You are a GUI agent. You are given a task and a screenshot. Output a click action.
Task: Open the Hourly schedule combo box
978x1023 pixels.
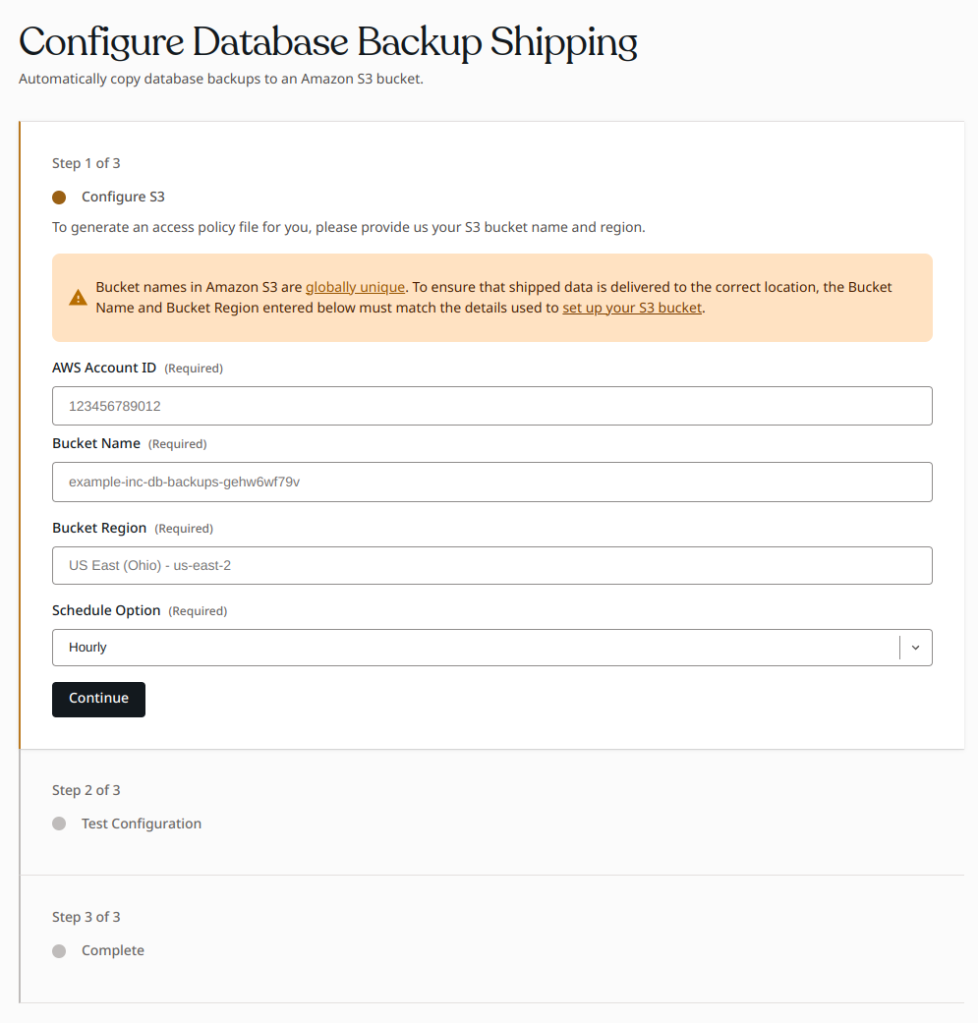tap(492, 647)
